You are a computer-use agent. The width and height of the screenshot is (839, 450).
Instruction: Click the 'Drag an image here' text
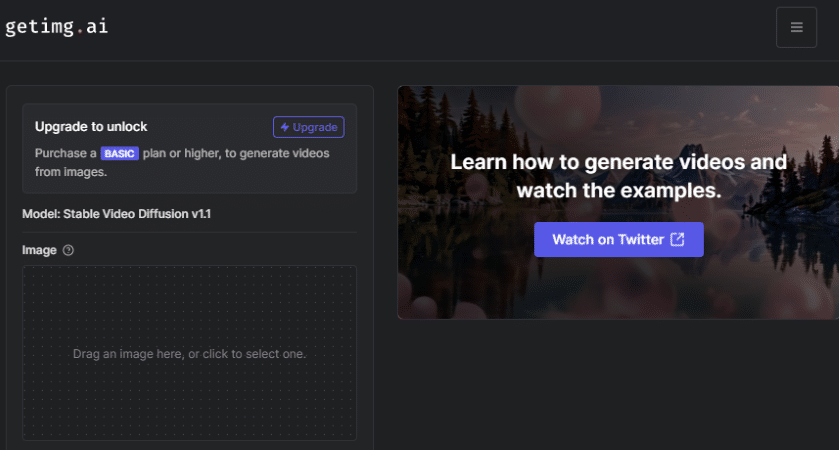(x=189, y=354)
